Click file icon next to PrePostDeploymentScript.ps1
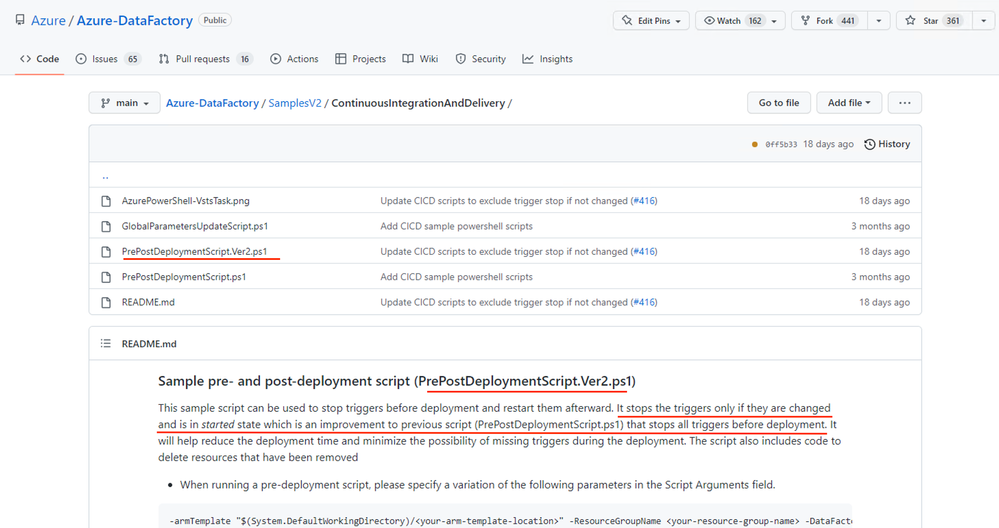This screenshot has height=528, width=999. 106,278
